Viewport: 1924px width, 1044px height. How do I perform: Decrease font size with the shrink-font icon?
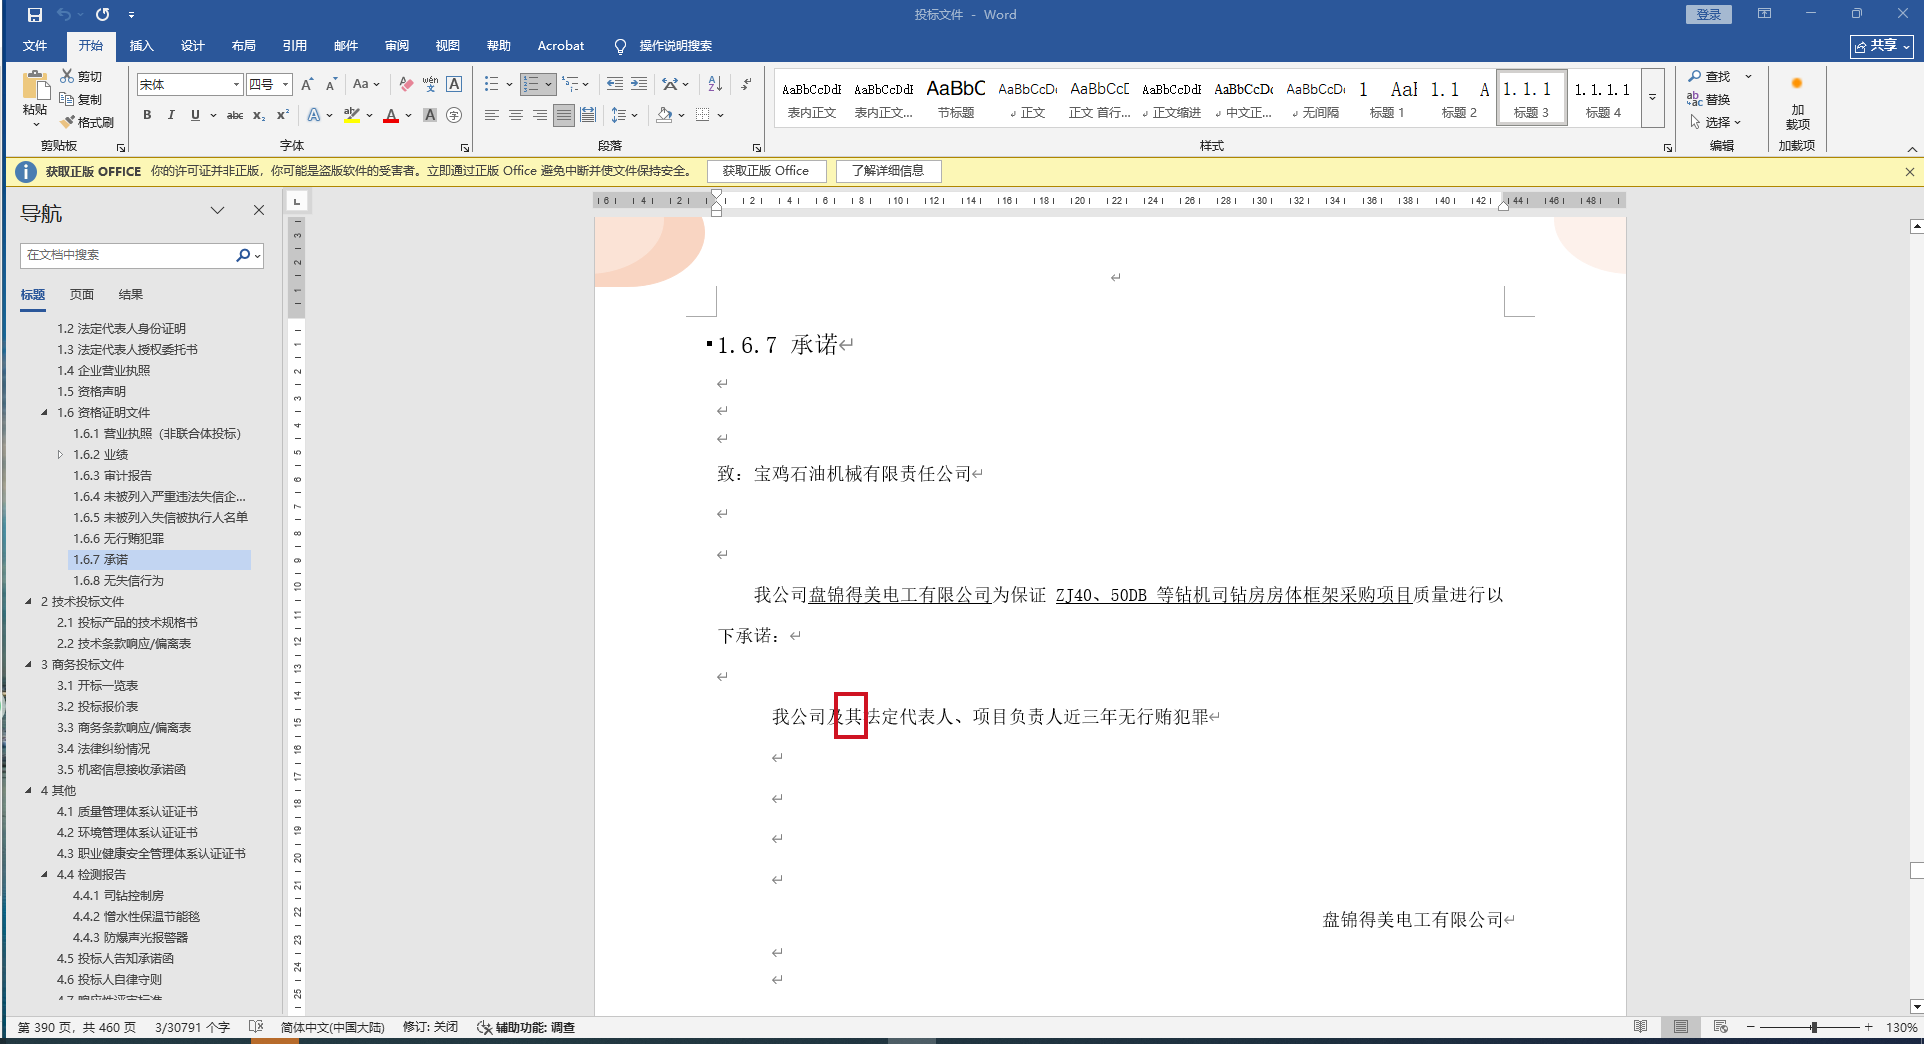pos(331,84)
